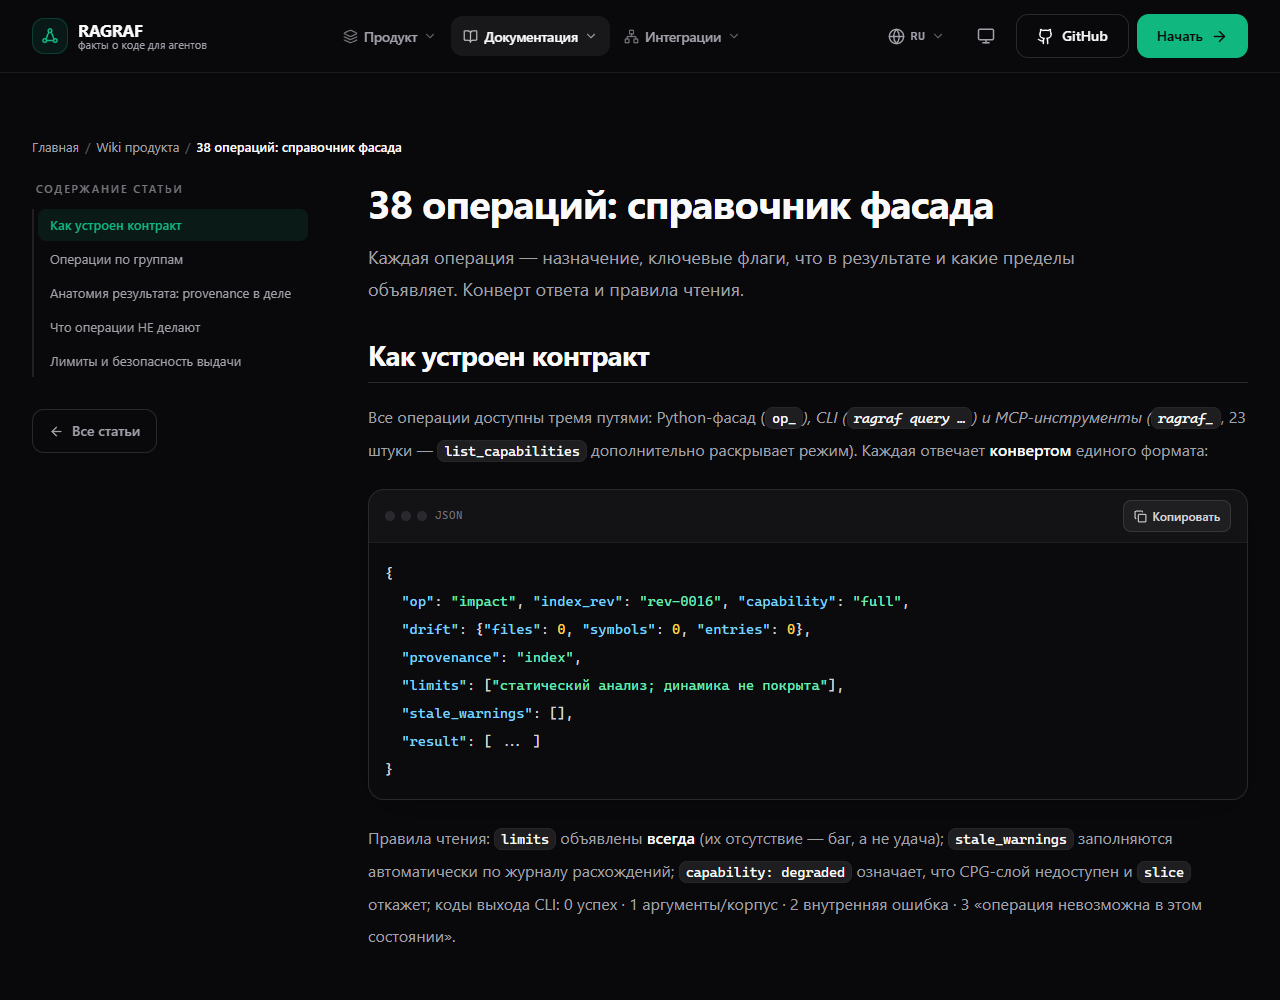Click the GitHub octocat icon

point(1045,36)
